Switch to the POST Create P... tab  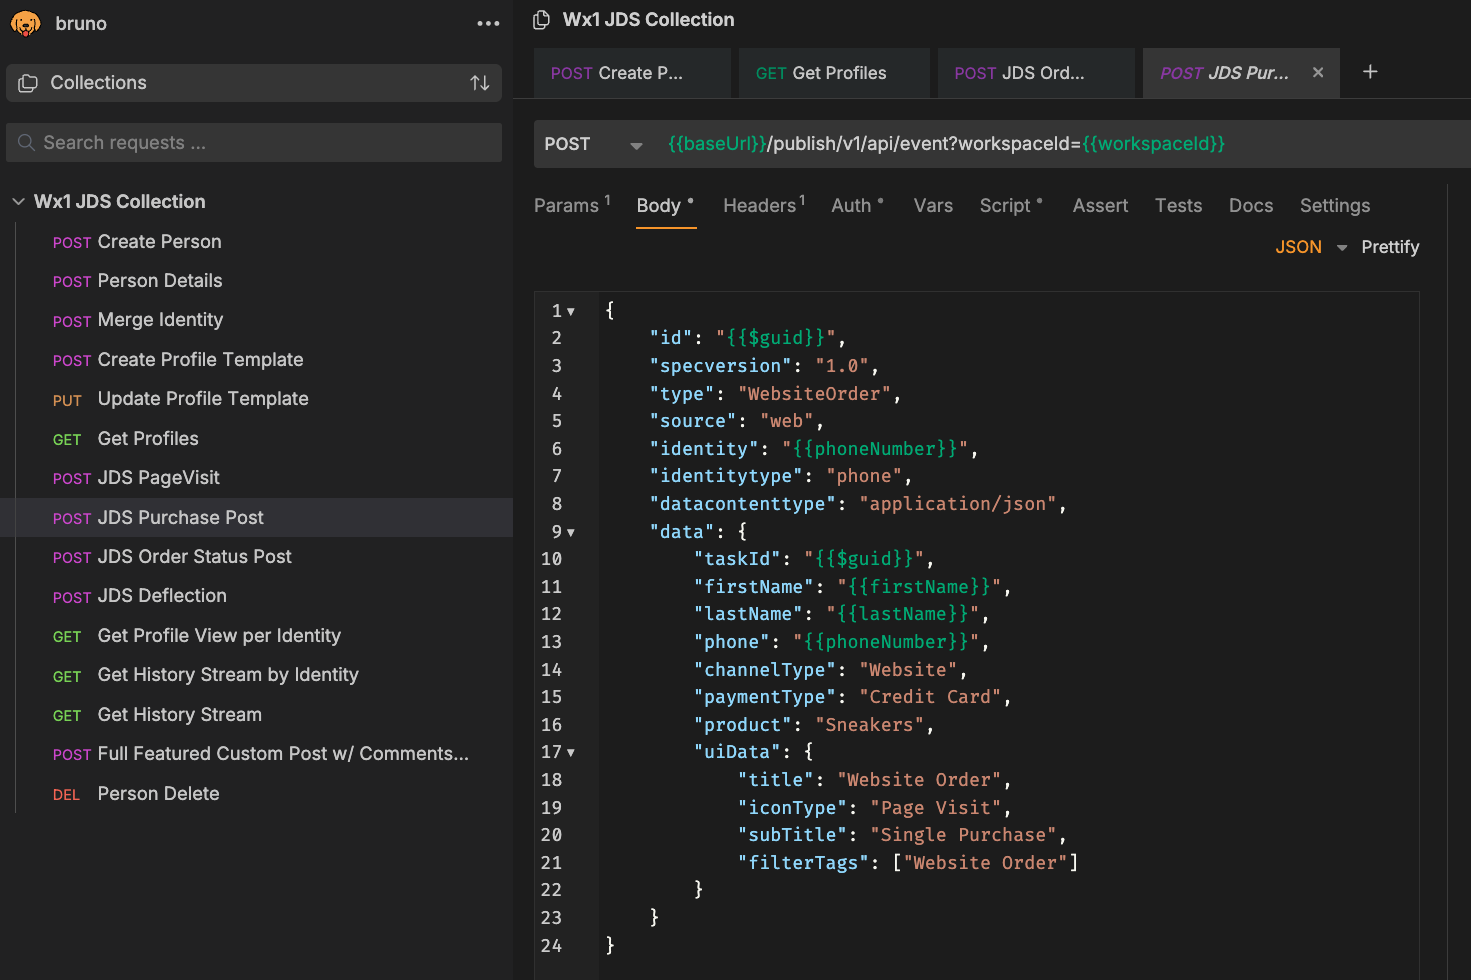[632, 73]
